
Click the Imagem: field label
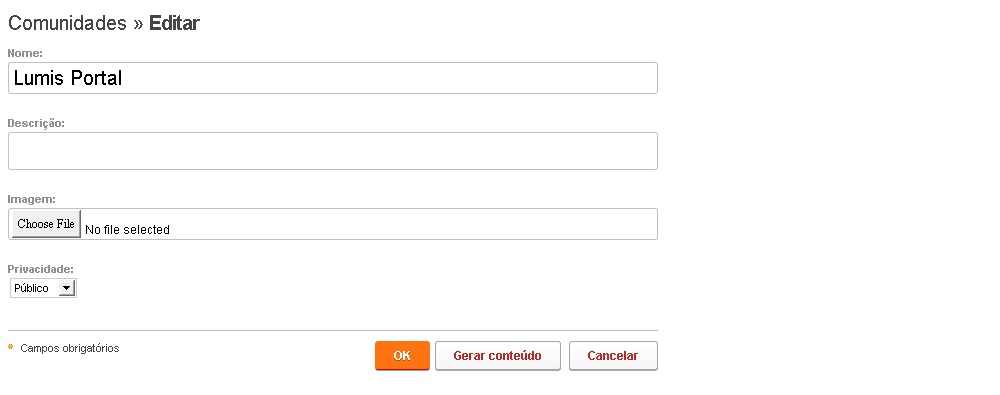pyautogui.click(x=32, y=199)
